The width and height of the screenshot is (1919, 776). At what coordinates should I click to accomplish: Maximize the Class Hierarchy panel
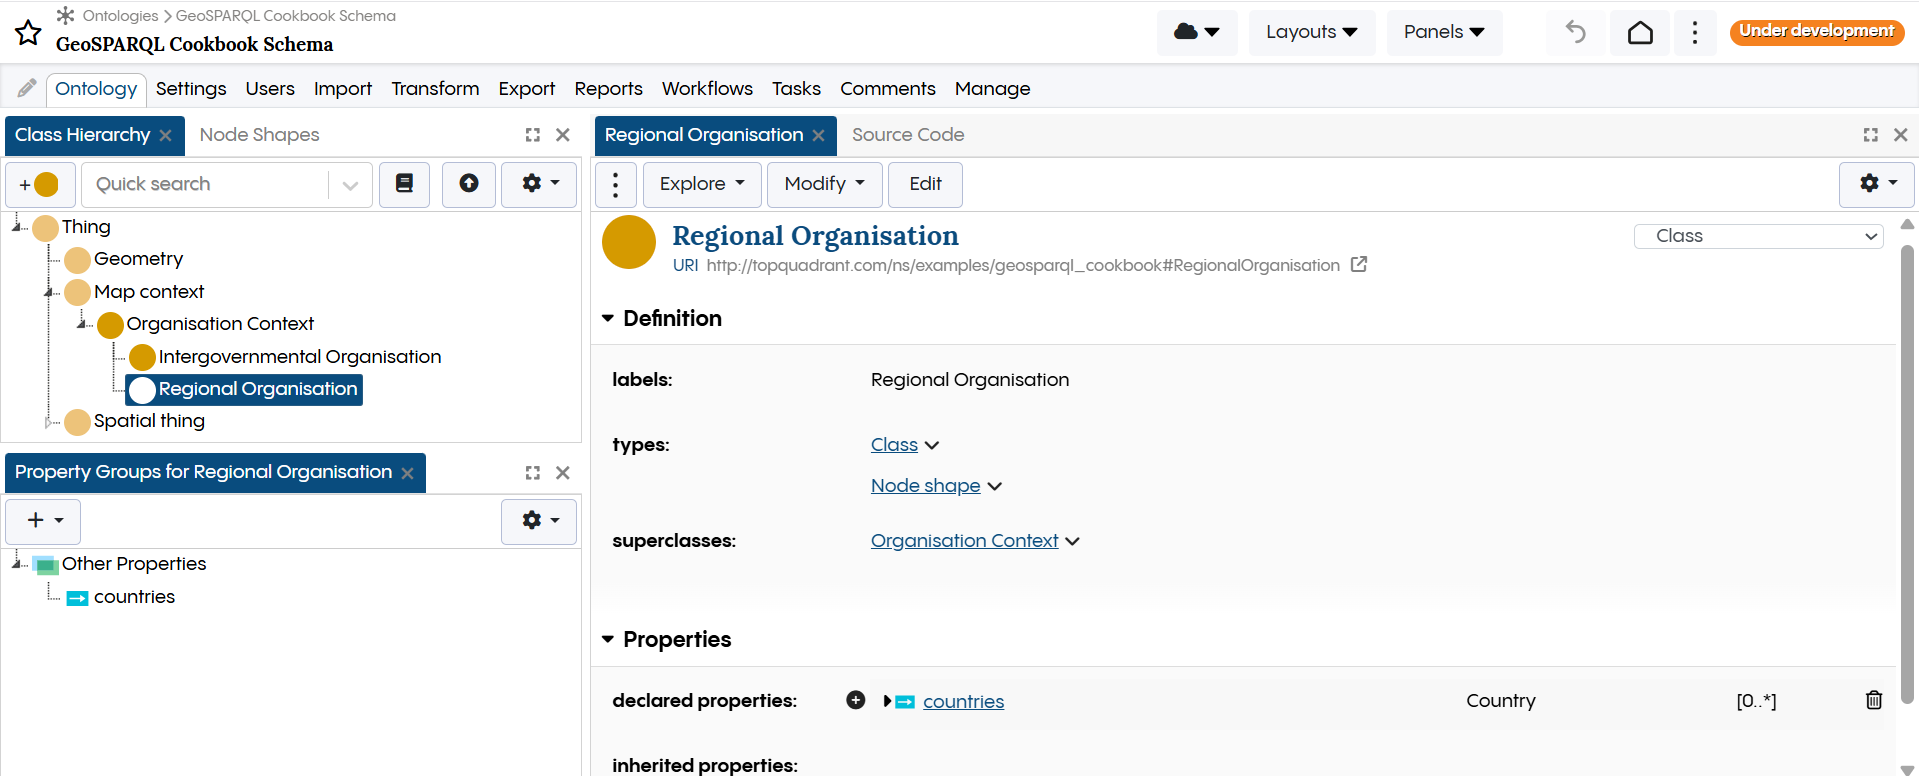(533, 135)
